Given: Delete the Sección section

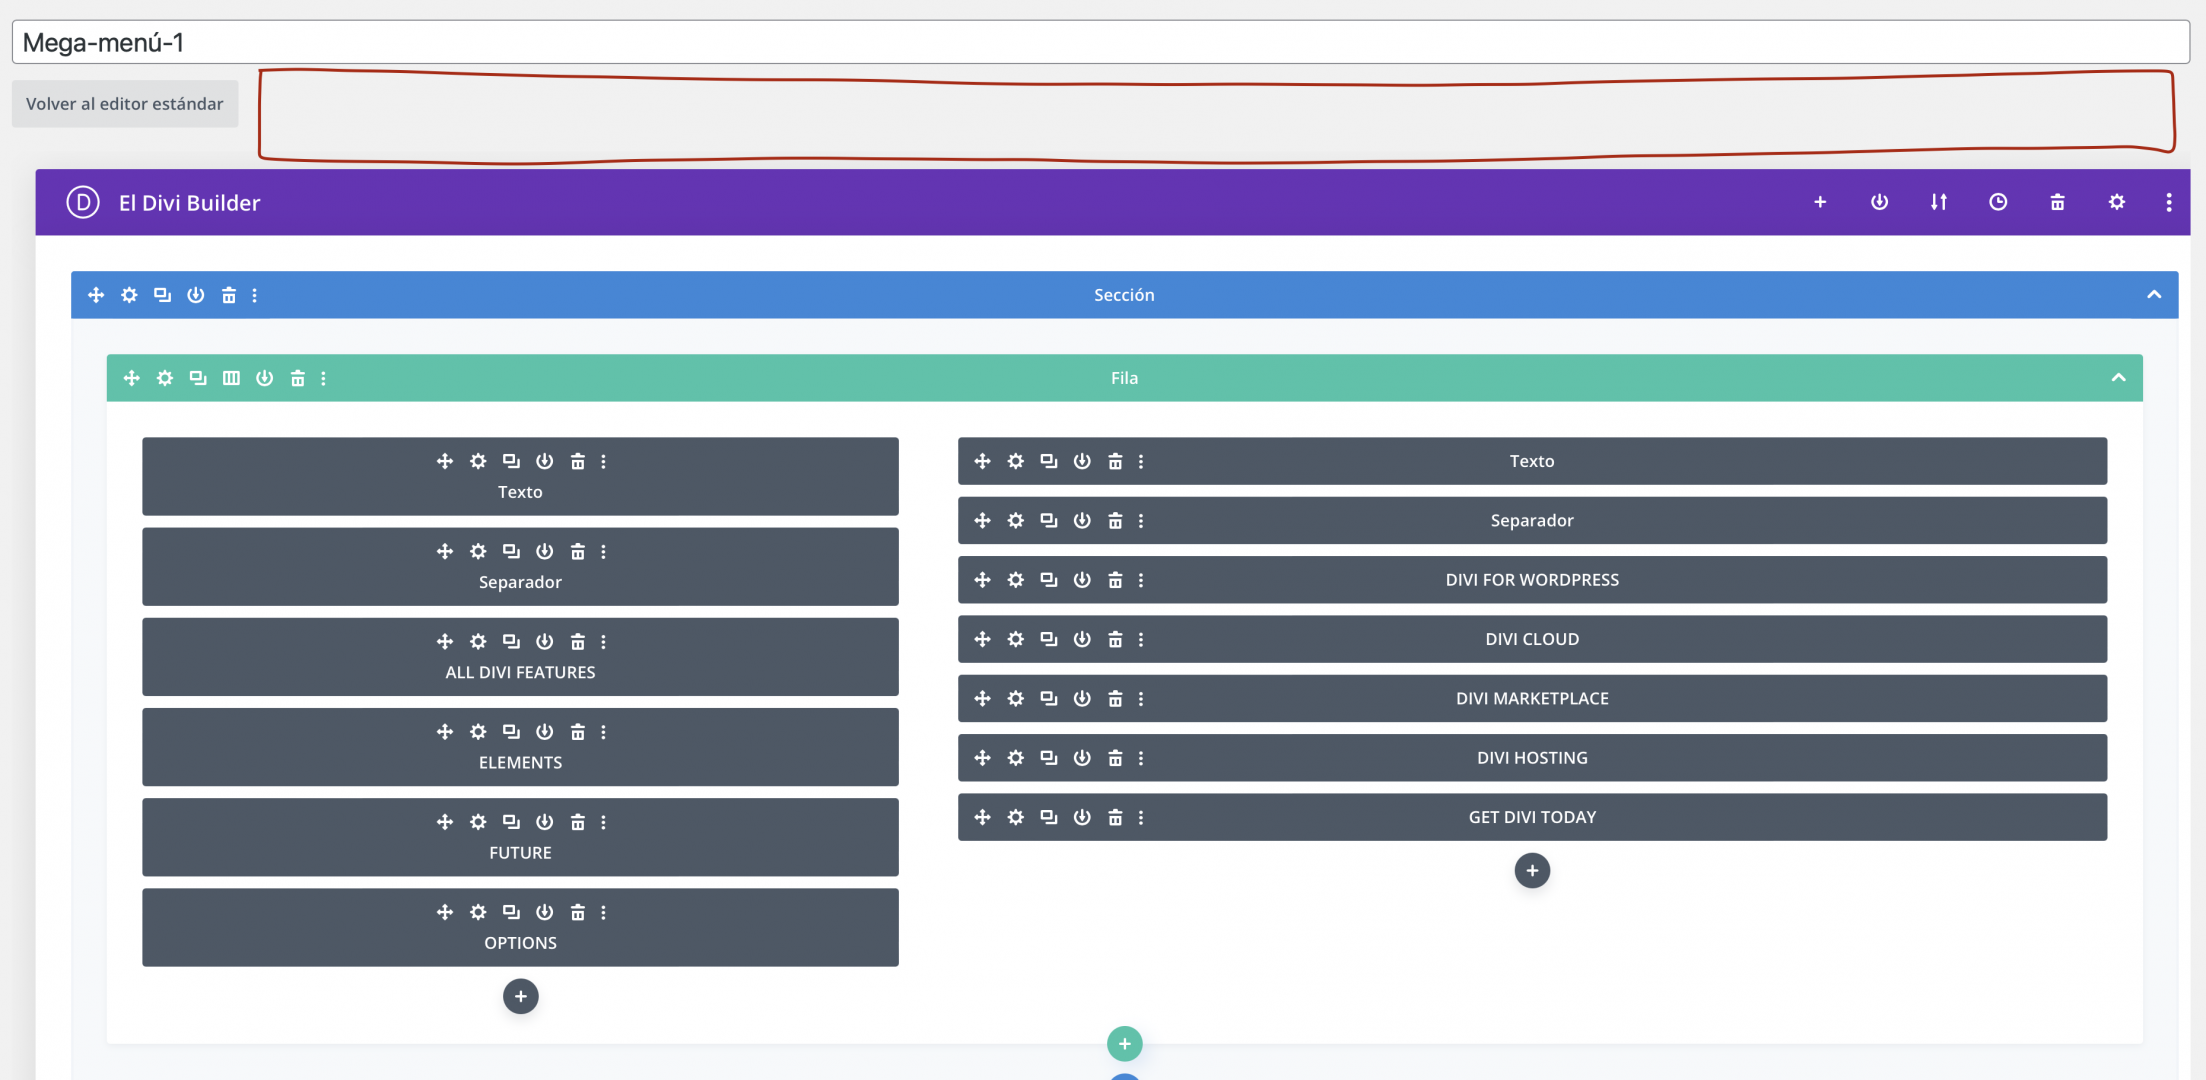Looking at the screenshot, I should [x=229, y=295].
